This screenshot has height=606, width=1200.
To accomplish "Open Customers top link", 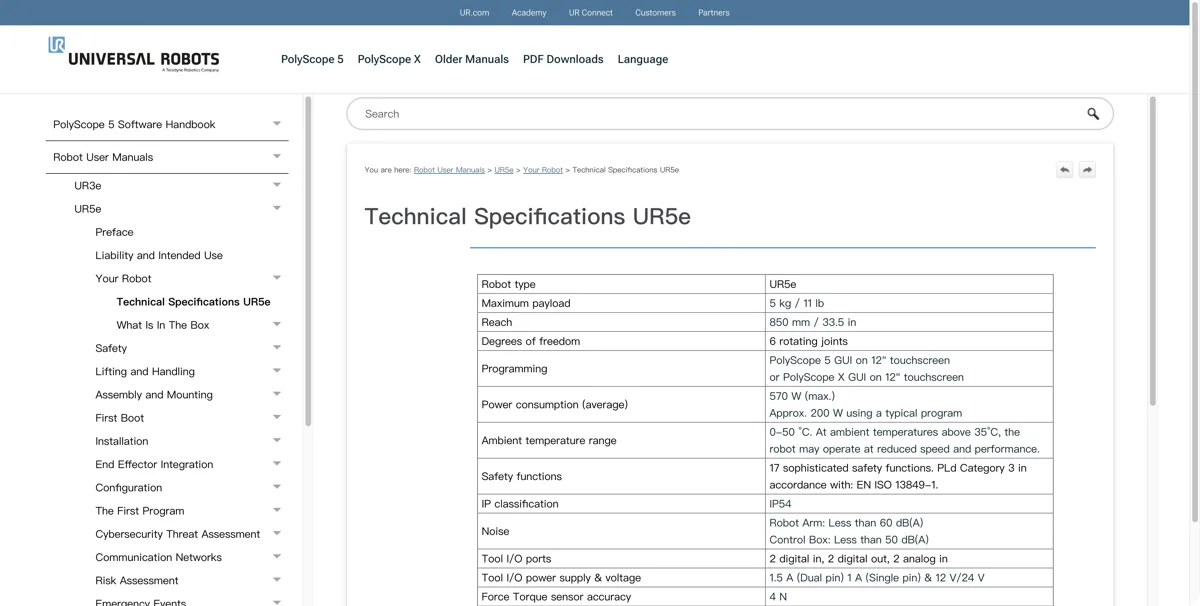I will click(x=655, y=13).
